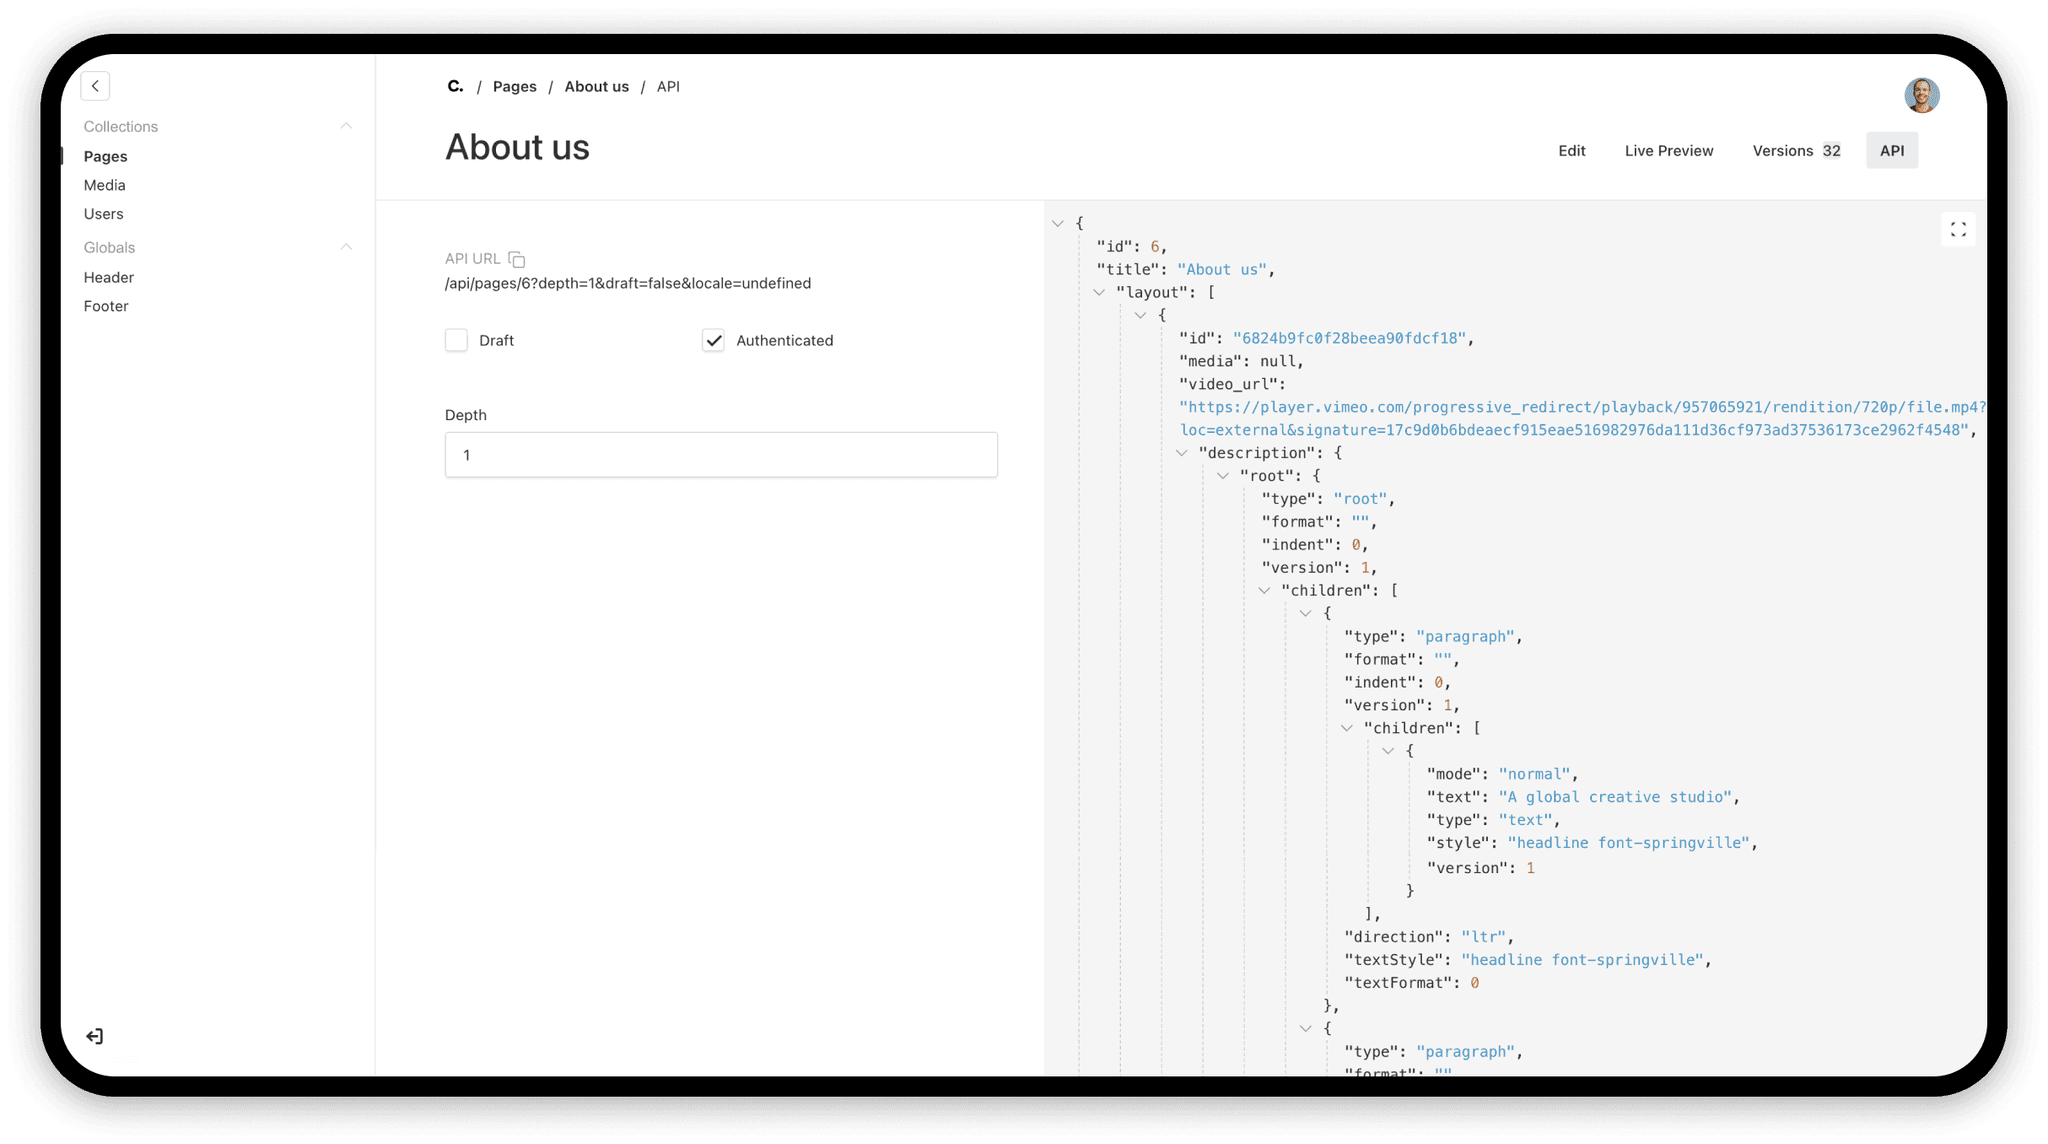Collapse the Collections group chevron

[x=346, y=126]
